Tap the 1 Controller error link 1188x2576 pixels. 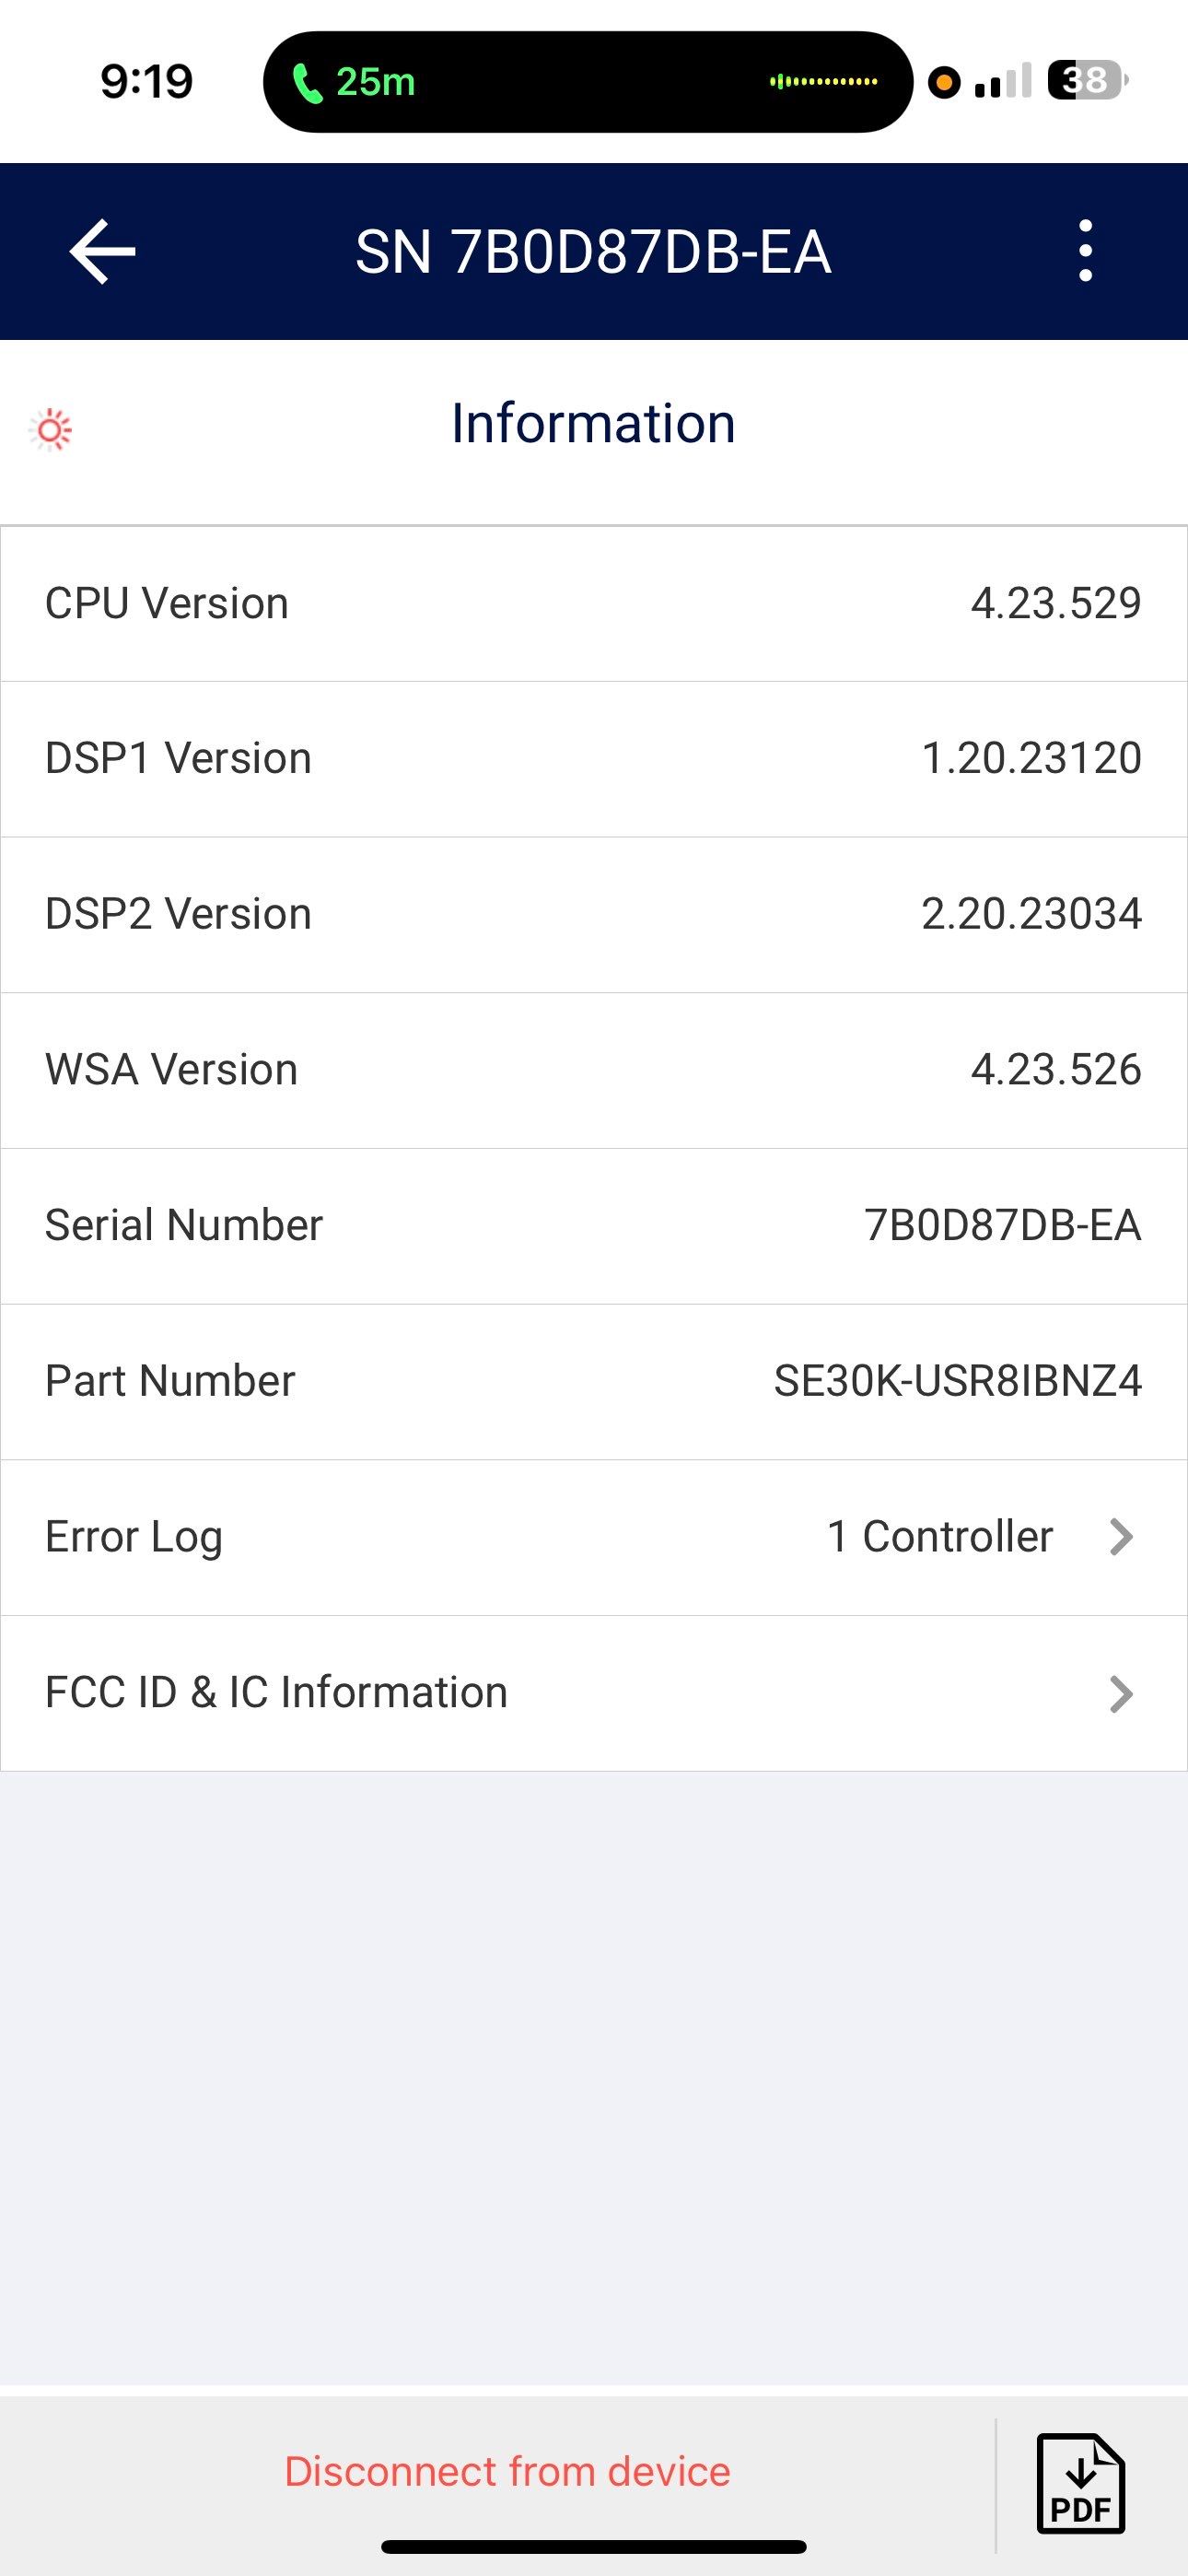point(939,1537)
